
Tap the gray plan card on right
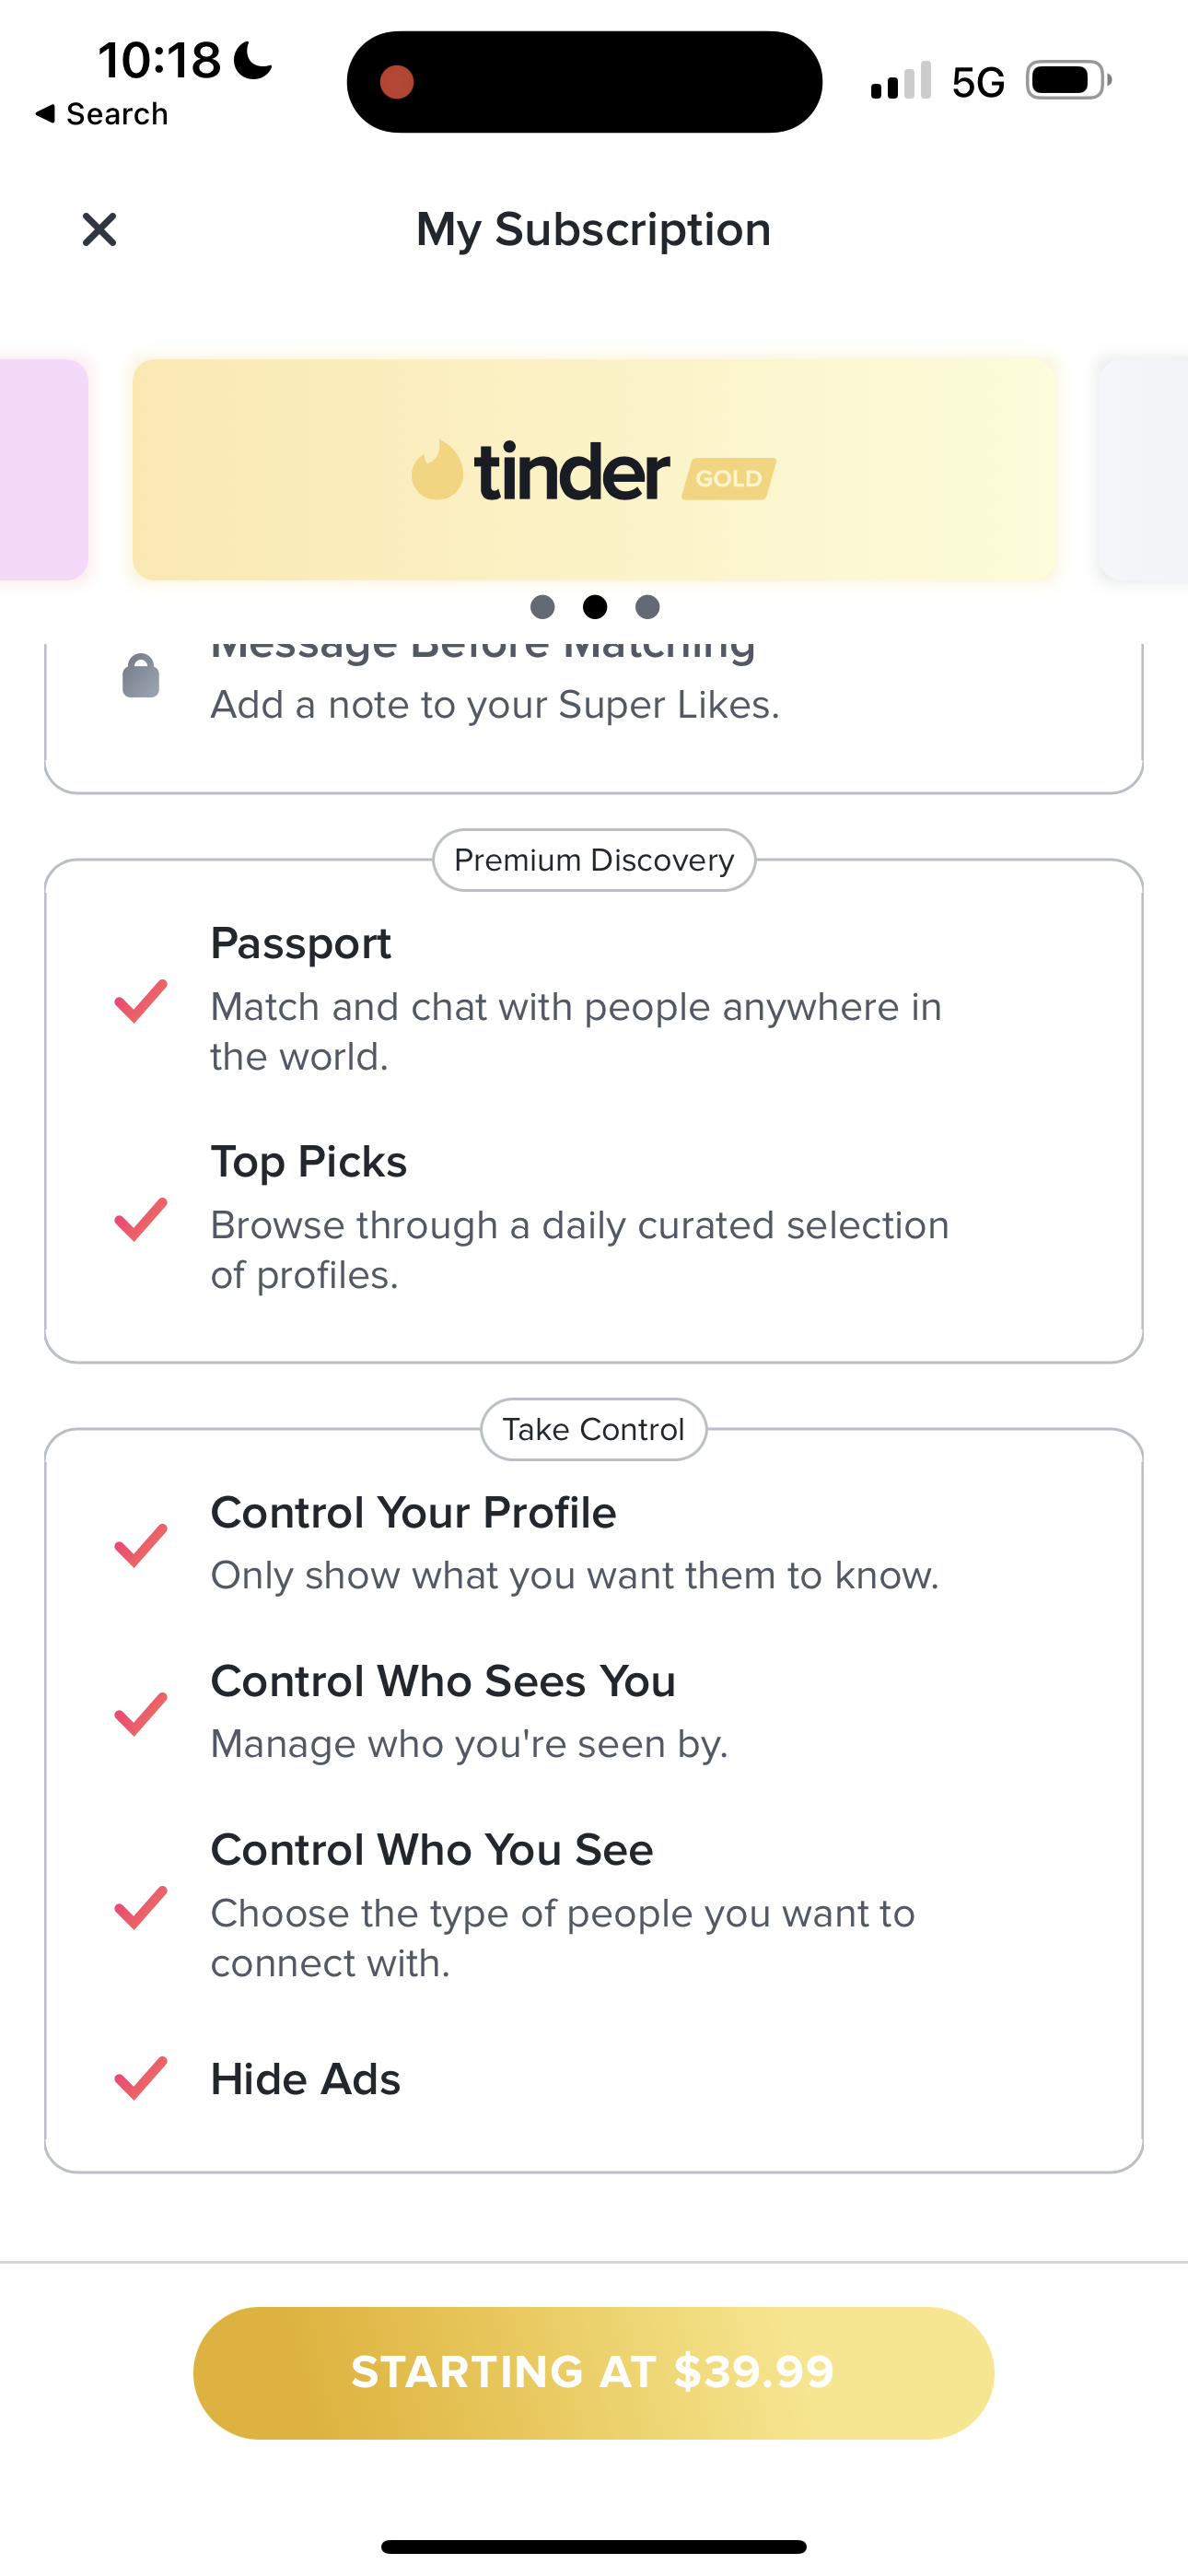click(x=1145, y=470)
